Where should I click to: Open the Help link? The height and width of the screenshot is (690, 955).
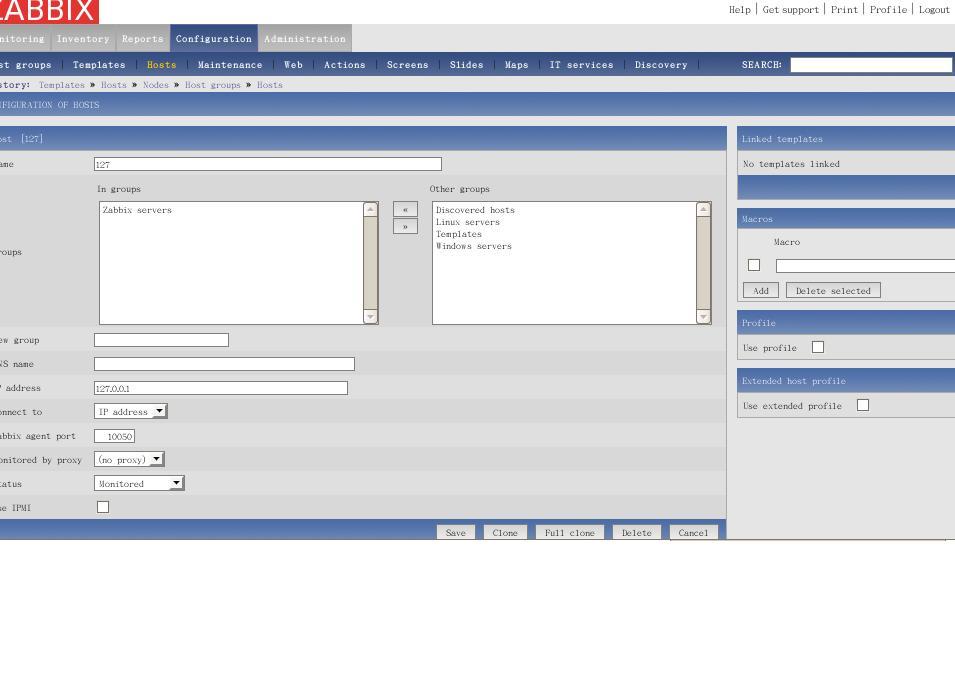pos(740,9)
